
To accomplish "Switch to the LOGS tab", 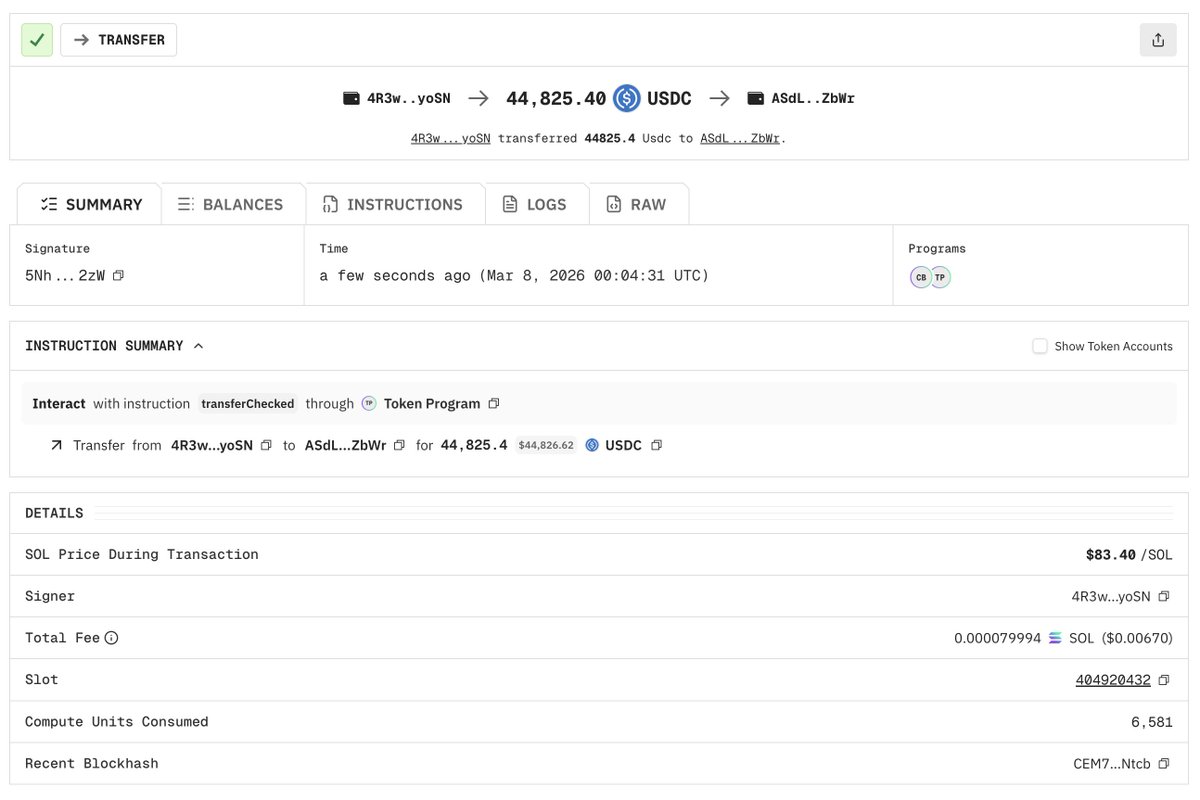I will (535, 204).
